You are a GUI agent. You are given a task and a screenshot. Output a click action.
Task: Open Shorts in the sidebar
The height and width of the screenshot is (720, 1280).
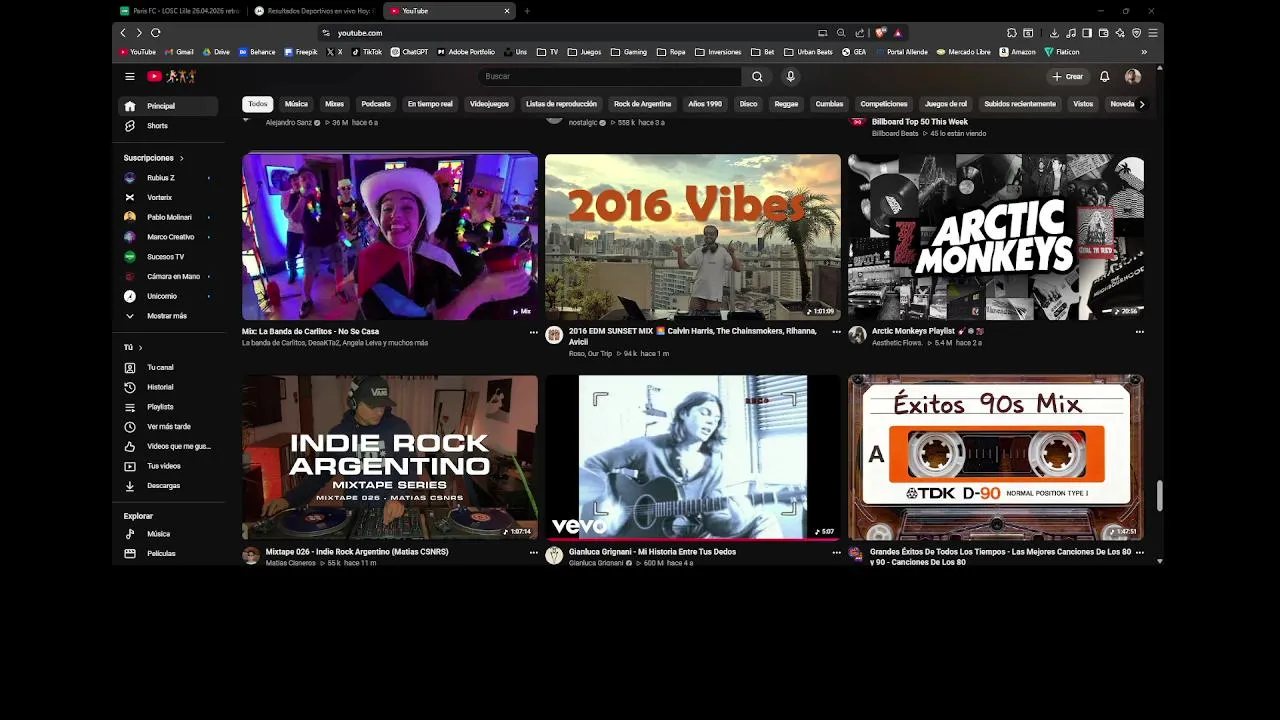coord(168,126)
